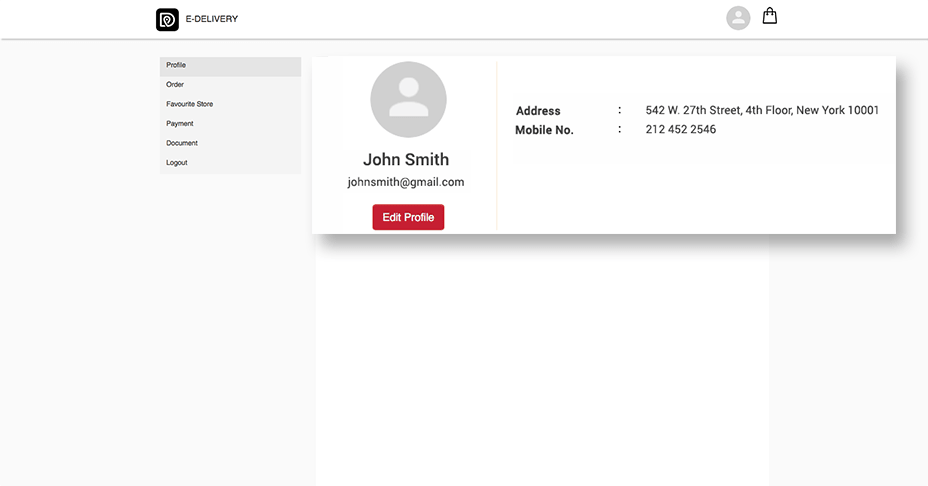Select Document in the sidebar
This screenshot has height=486, width=928.
click(x=230, y=143)
